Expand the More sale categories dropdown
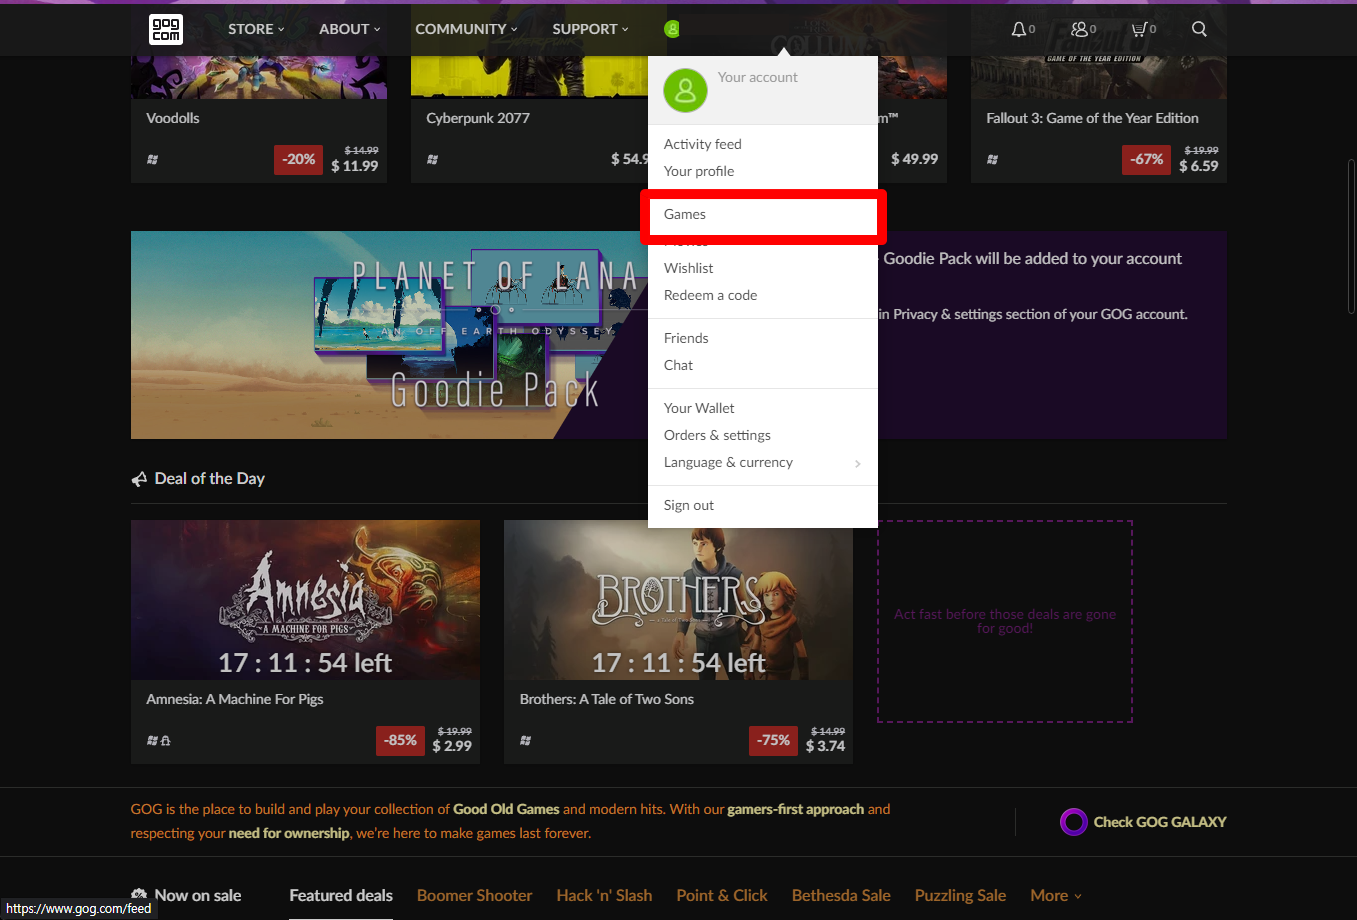The width and height of the screenshot is (1357, 920). tap(1056, 895)
